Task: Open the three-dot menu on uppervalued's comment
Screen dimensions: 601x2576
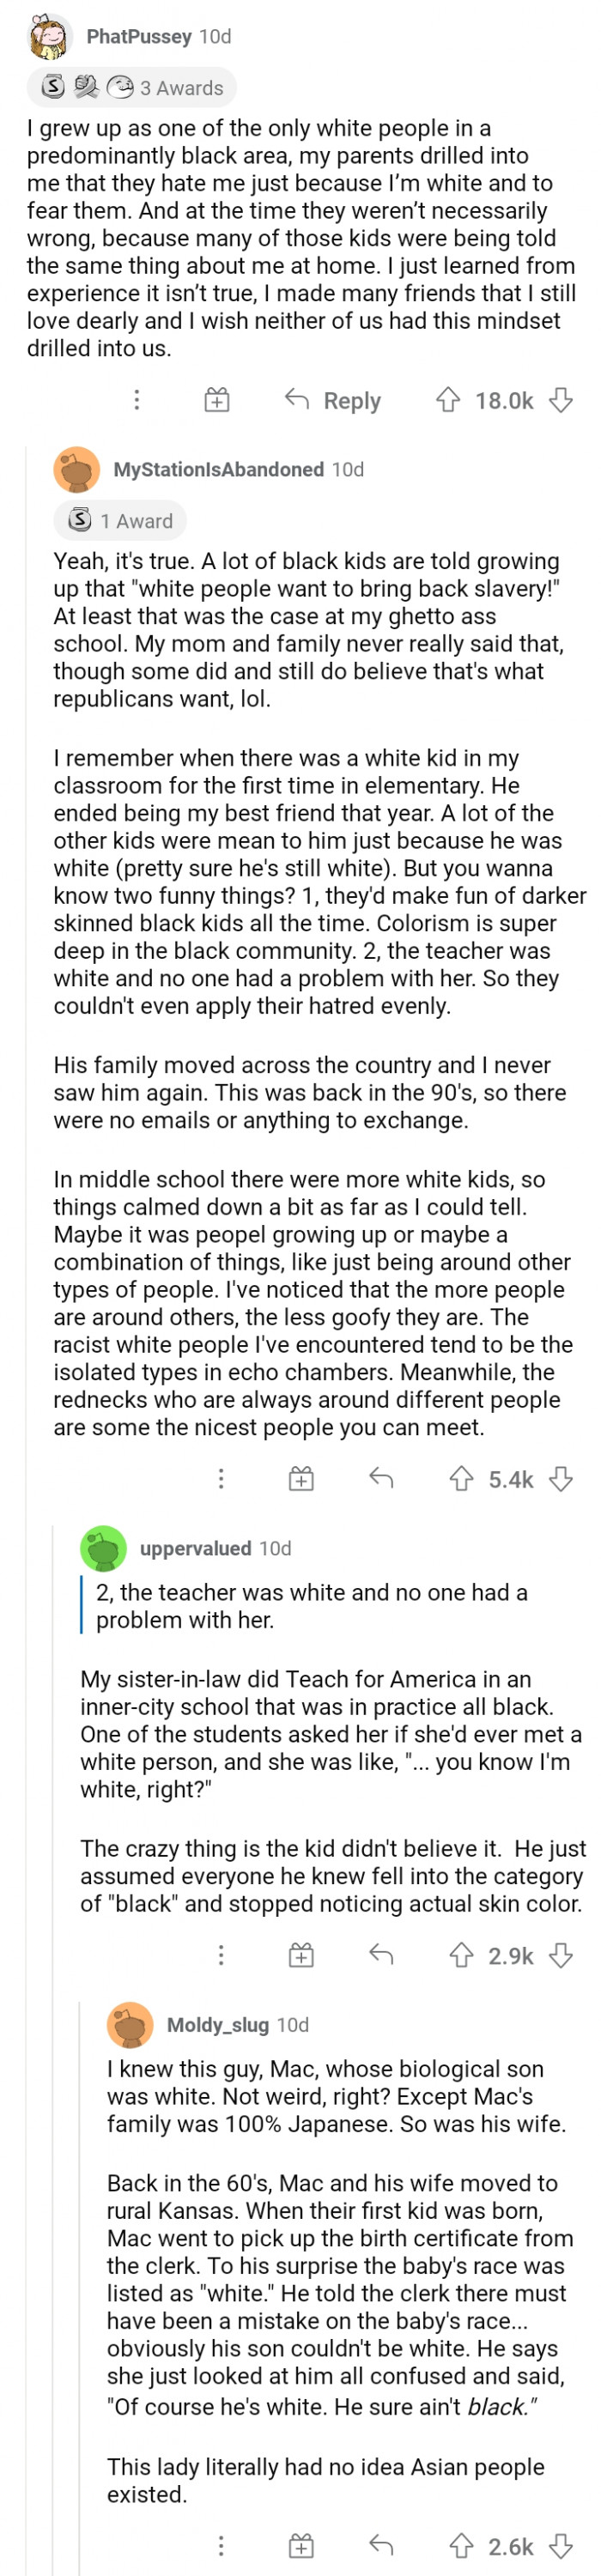Action: (221, 1956)
